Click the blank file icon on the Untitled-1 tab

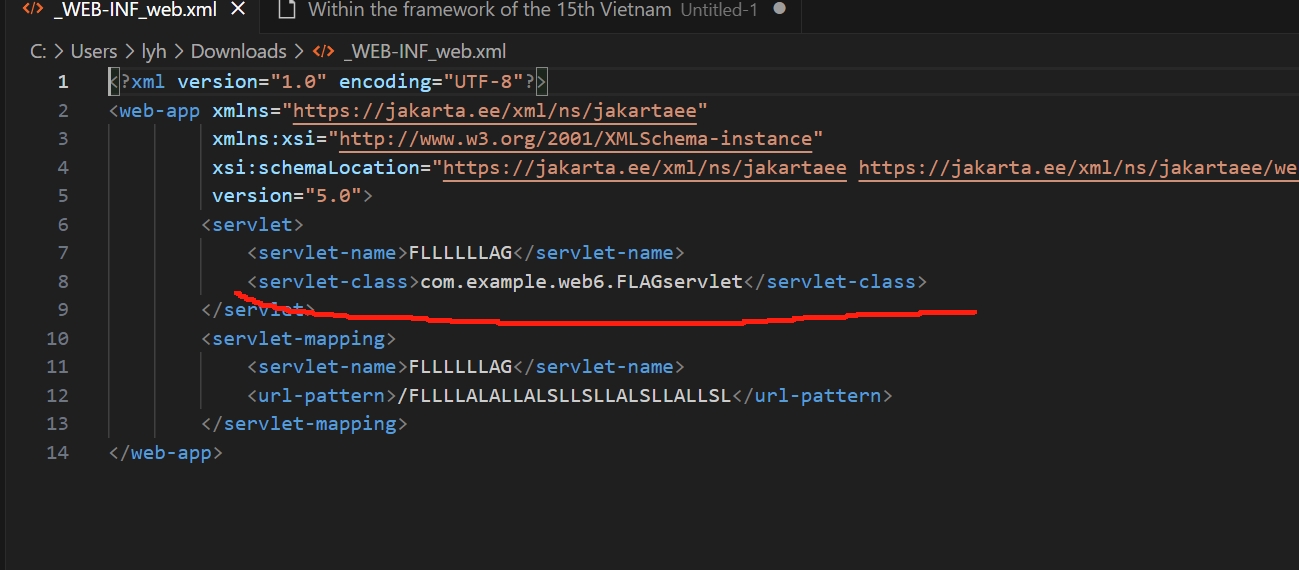pyautogui.click(x=287, y=11)
